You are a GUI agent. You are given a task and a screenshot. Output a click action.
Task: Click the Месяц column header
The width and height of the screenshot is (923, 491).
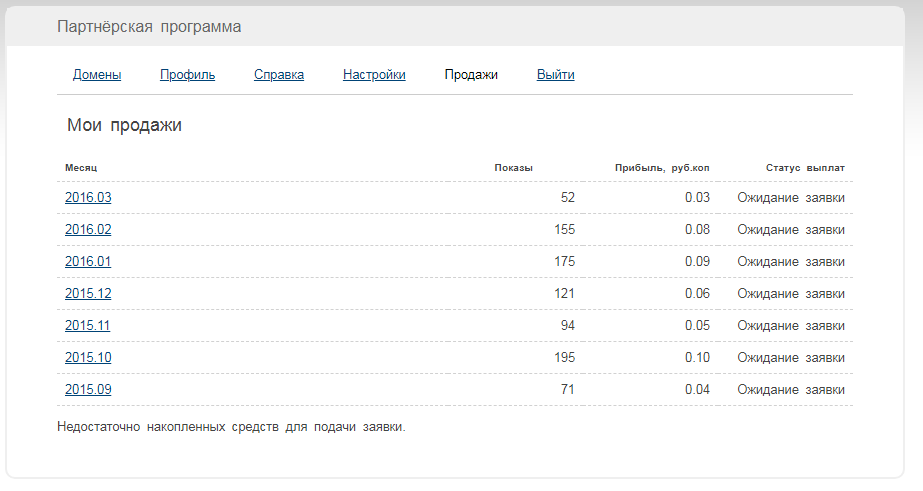(x=81, y=168)
